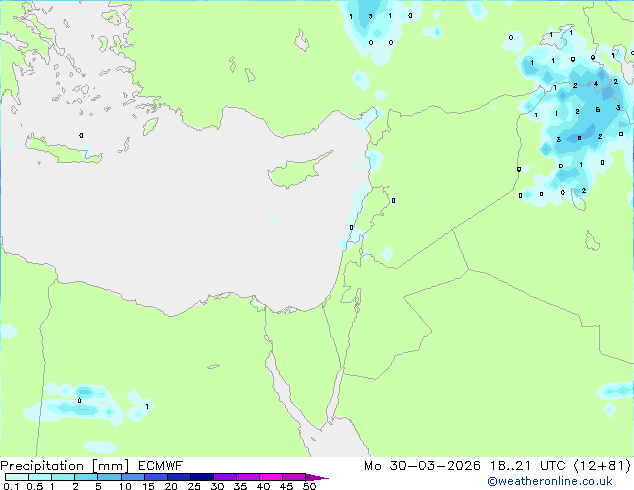Image resolution: width=634 pixels, height=490 pixels.
Task: Click the "30" legend scale label
Action: [x=217, y=486]
